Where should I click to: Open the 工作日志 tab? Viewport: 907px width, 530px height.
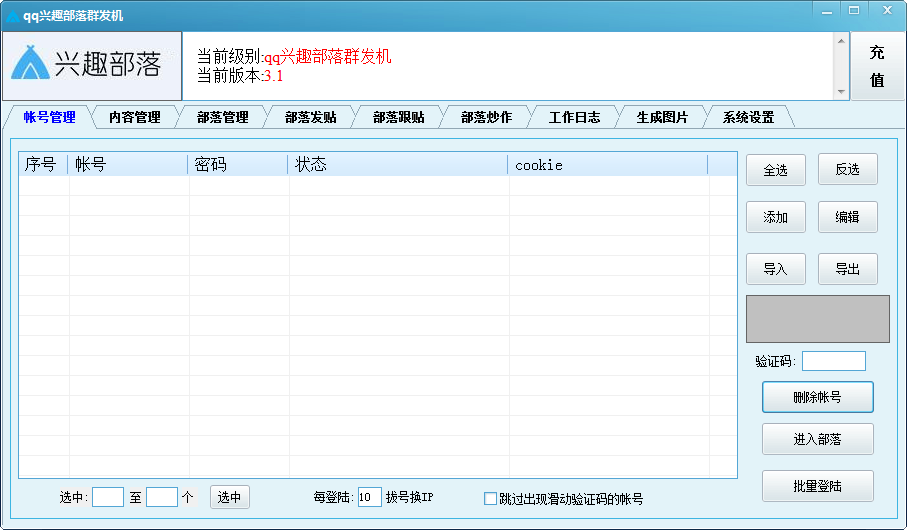574,117
